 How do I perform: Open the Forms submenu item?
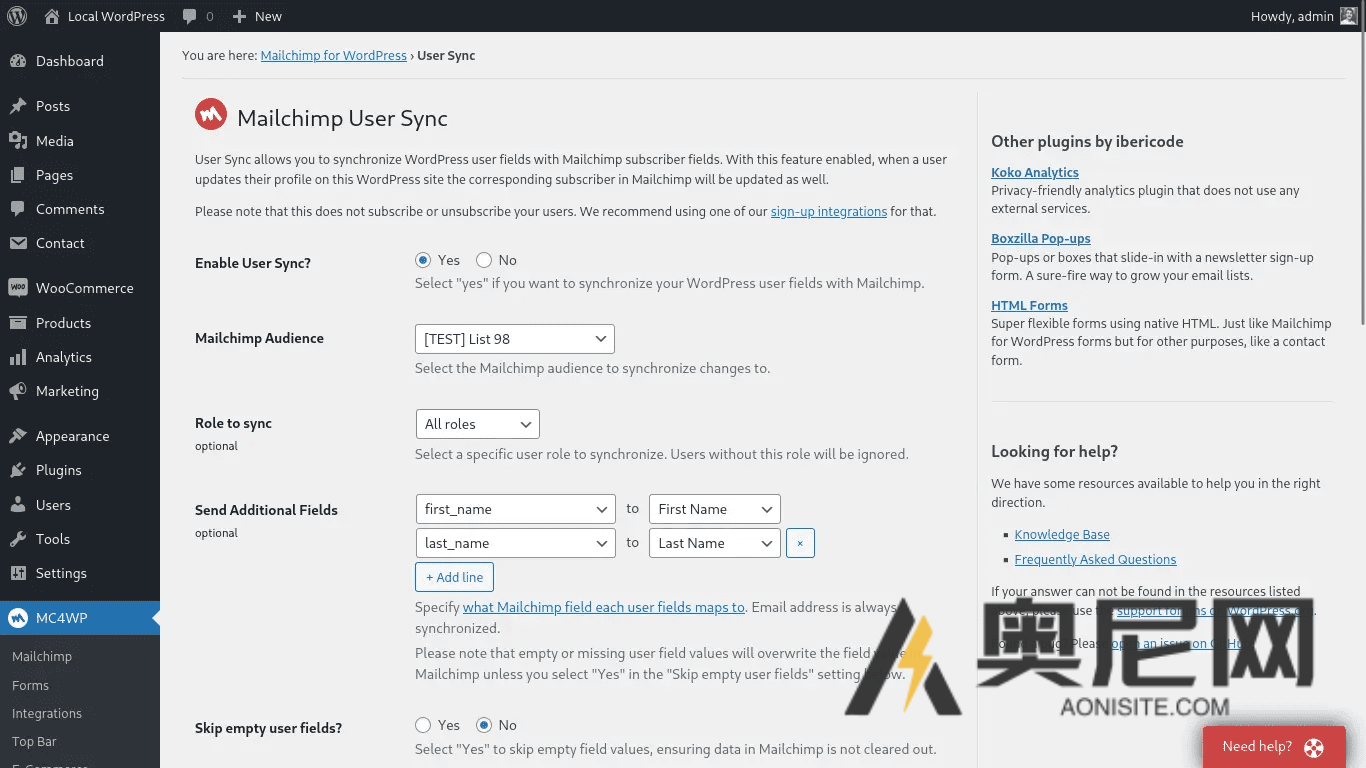tap(30, 686)
